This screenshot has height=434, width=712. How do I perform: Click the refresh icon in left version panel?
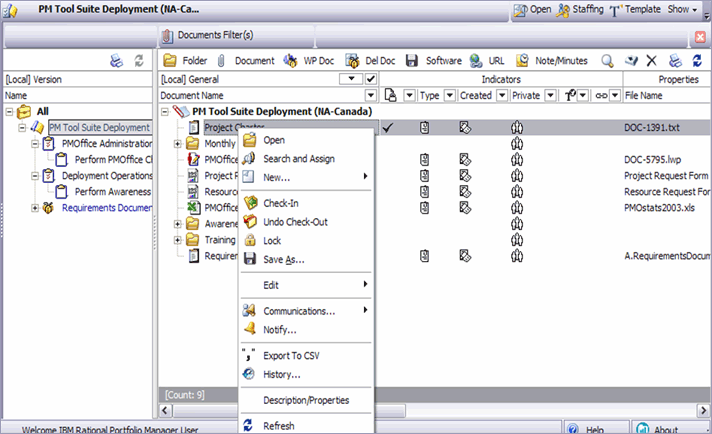[x=139, y=60]
